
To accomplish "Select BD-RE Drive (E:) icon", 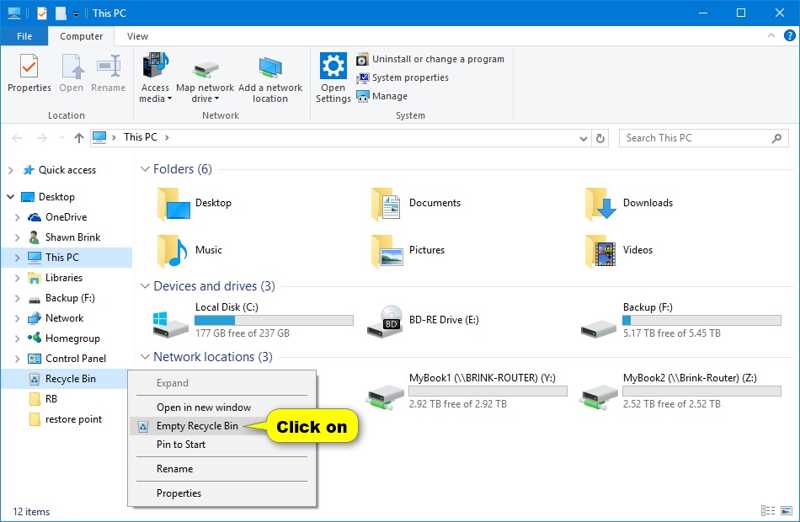I will coord(386,321).
